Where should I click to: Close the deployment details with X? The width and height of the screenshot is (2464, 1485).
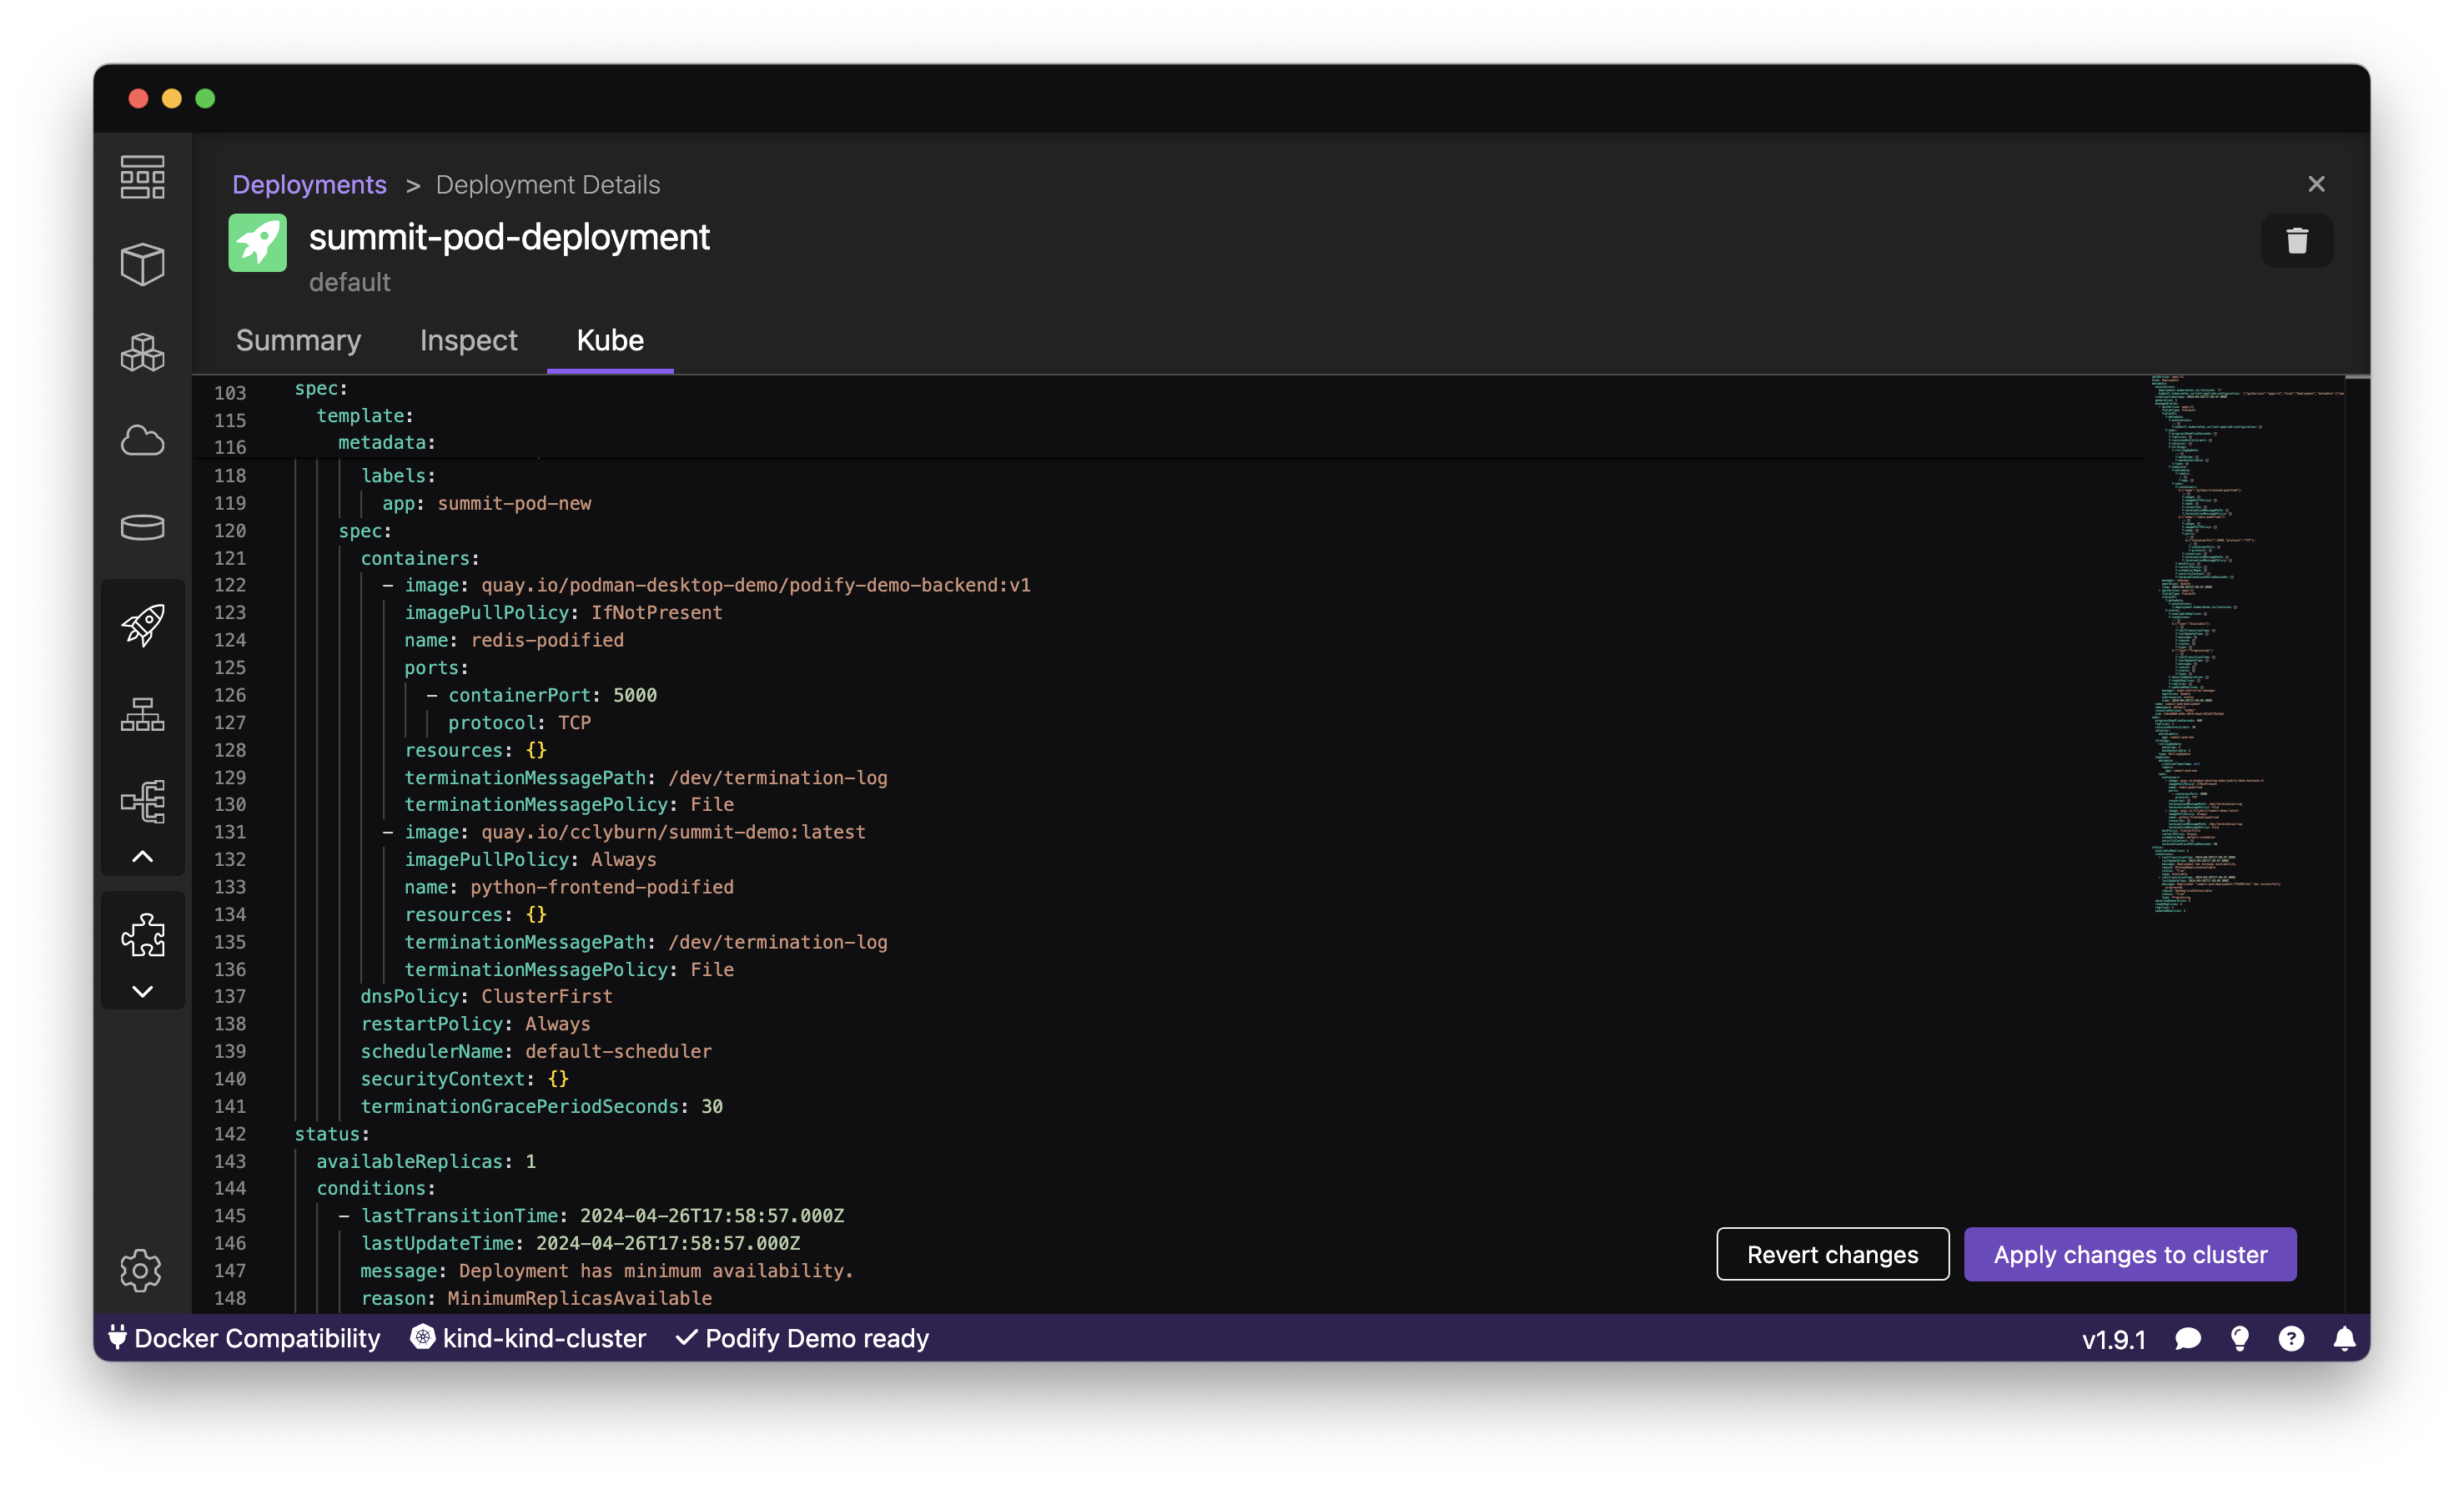(2316, 184)
